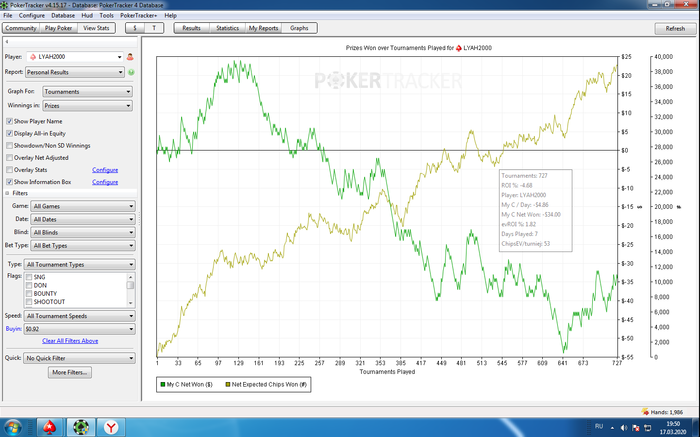
Task: Check the SNG flag
Action: coord(29,277)
